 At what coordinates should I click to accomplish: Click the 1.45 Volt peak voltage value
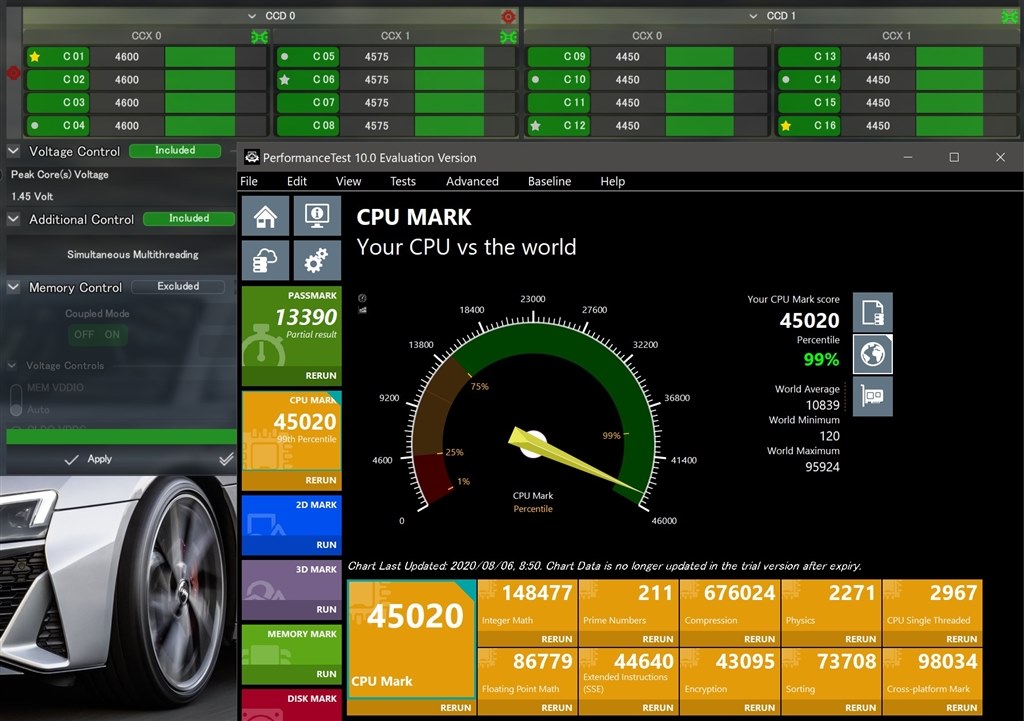32,197
